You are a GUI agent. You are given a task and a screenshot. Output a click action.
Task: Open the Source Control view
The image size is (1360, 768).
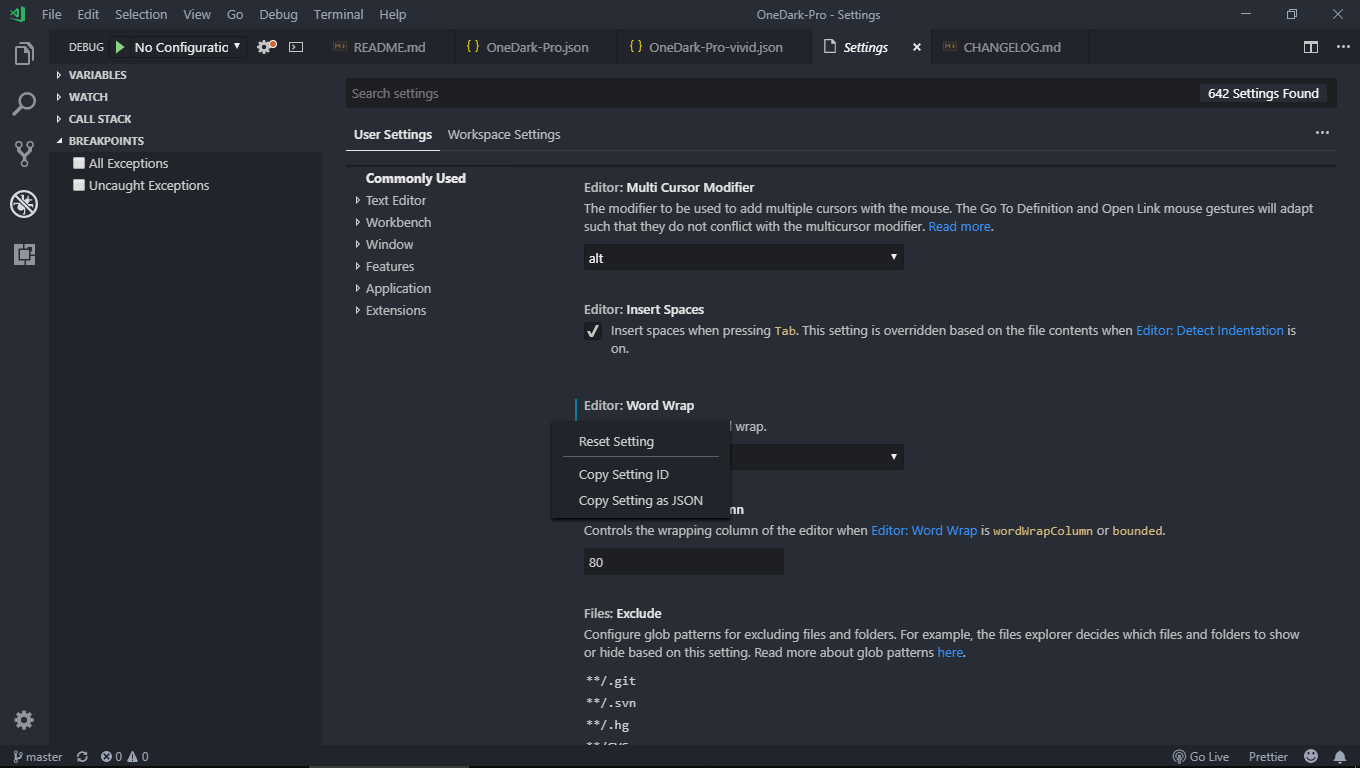24,154
